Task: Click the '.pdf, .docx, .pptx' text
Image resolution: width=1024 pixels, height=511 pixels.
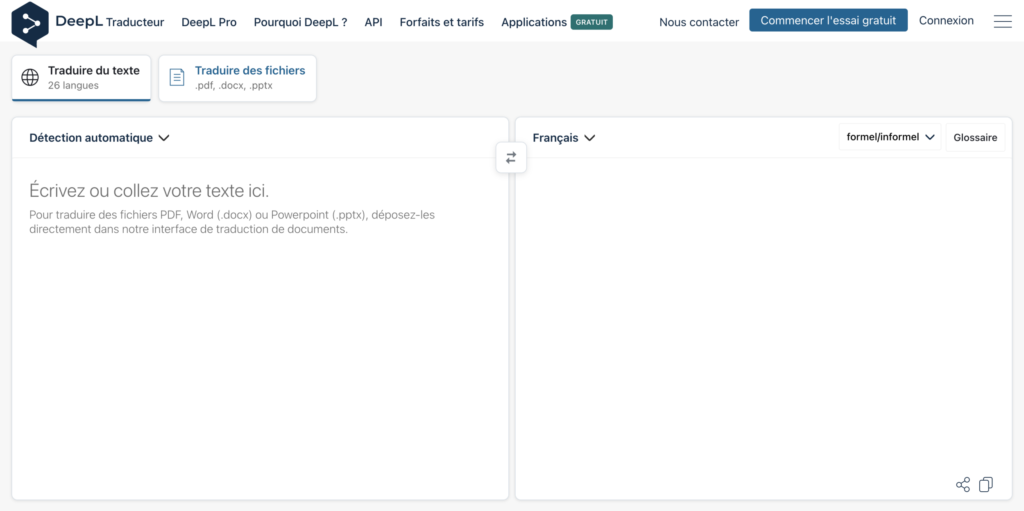Action: [234, 86]
